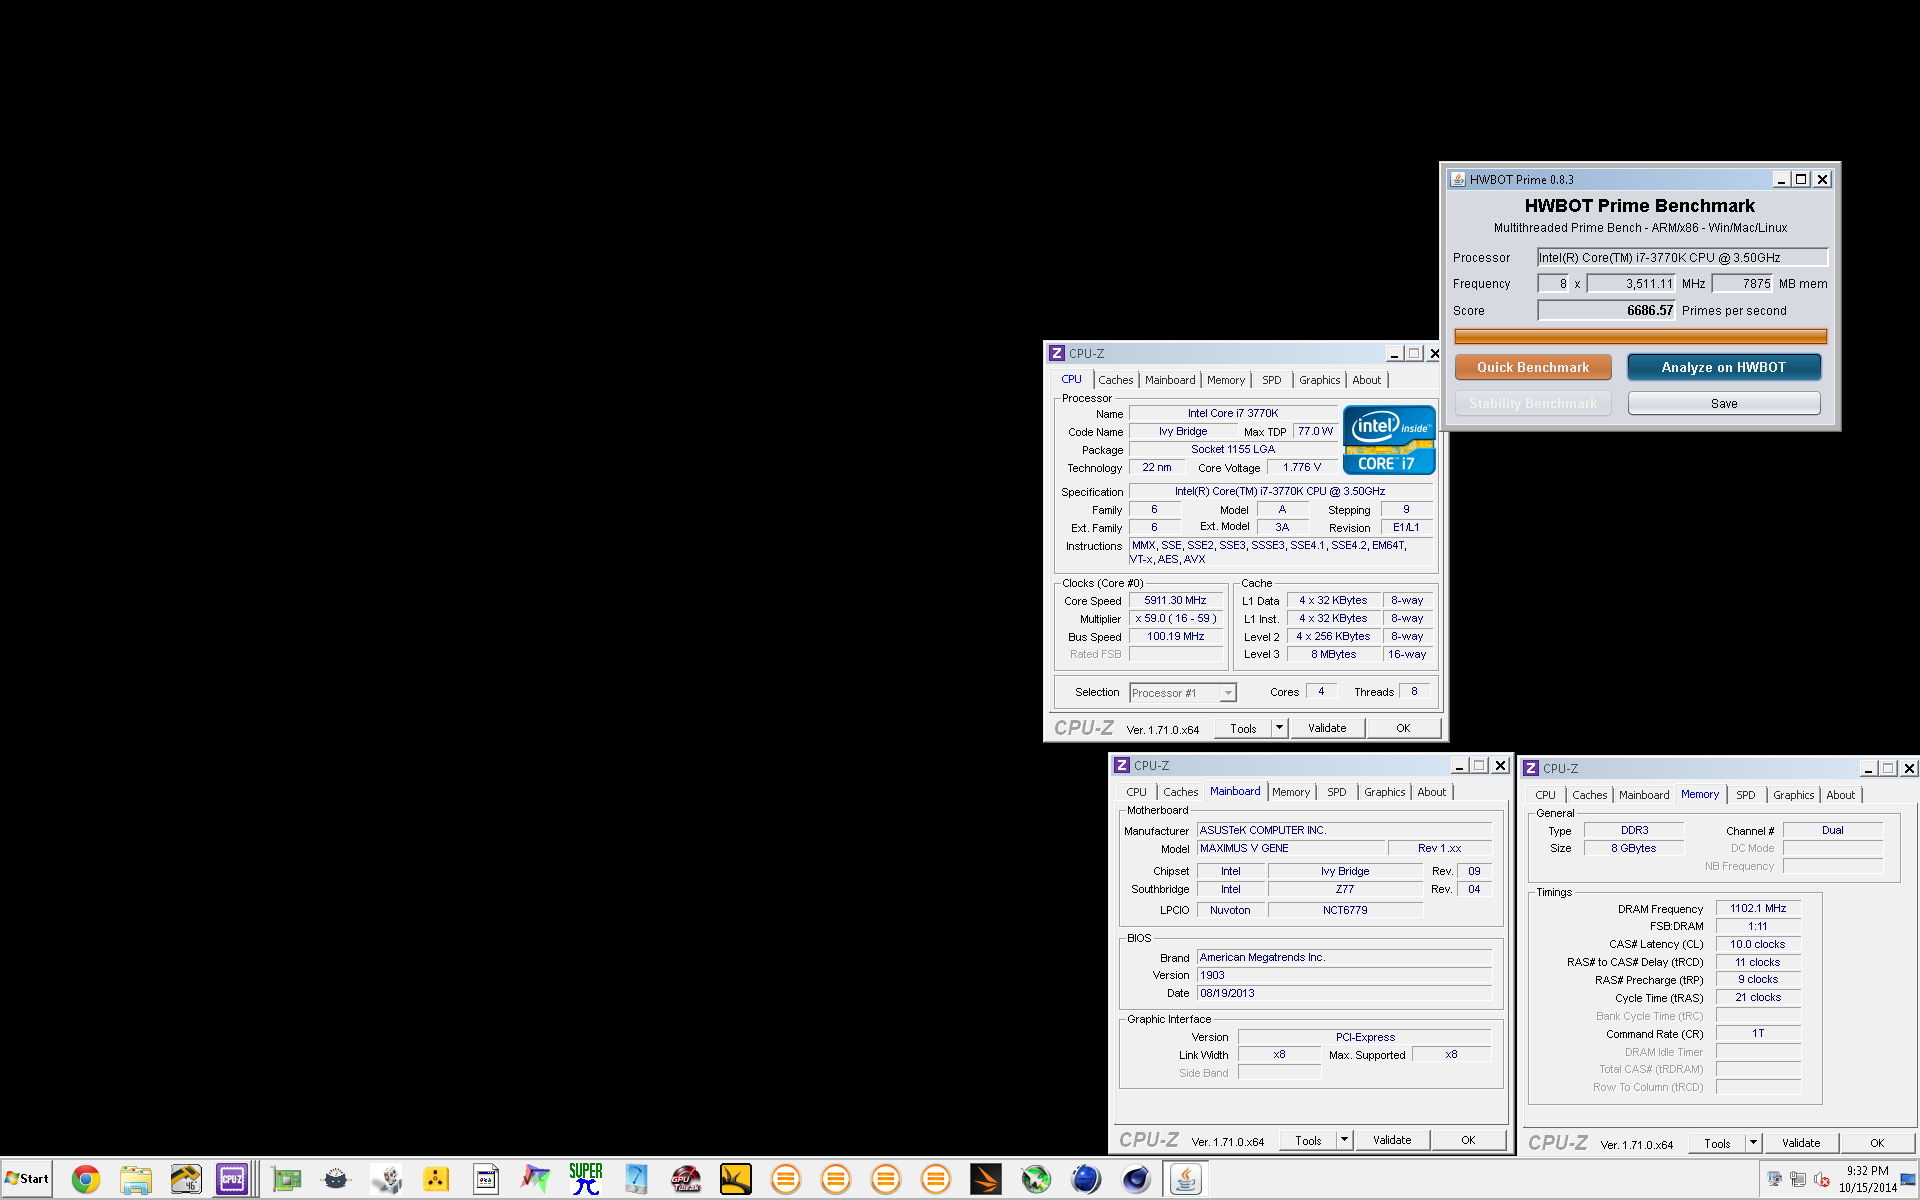
Task: Click Tools button in the Memory CPU-Z window
Action: point(1717,1143)
